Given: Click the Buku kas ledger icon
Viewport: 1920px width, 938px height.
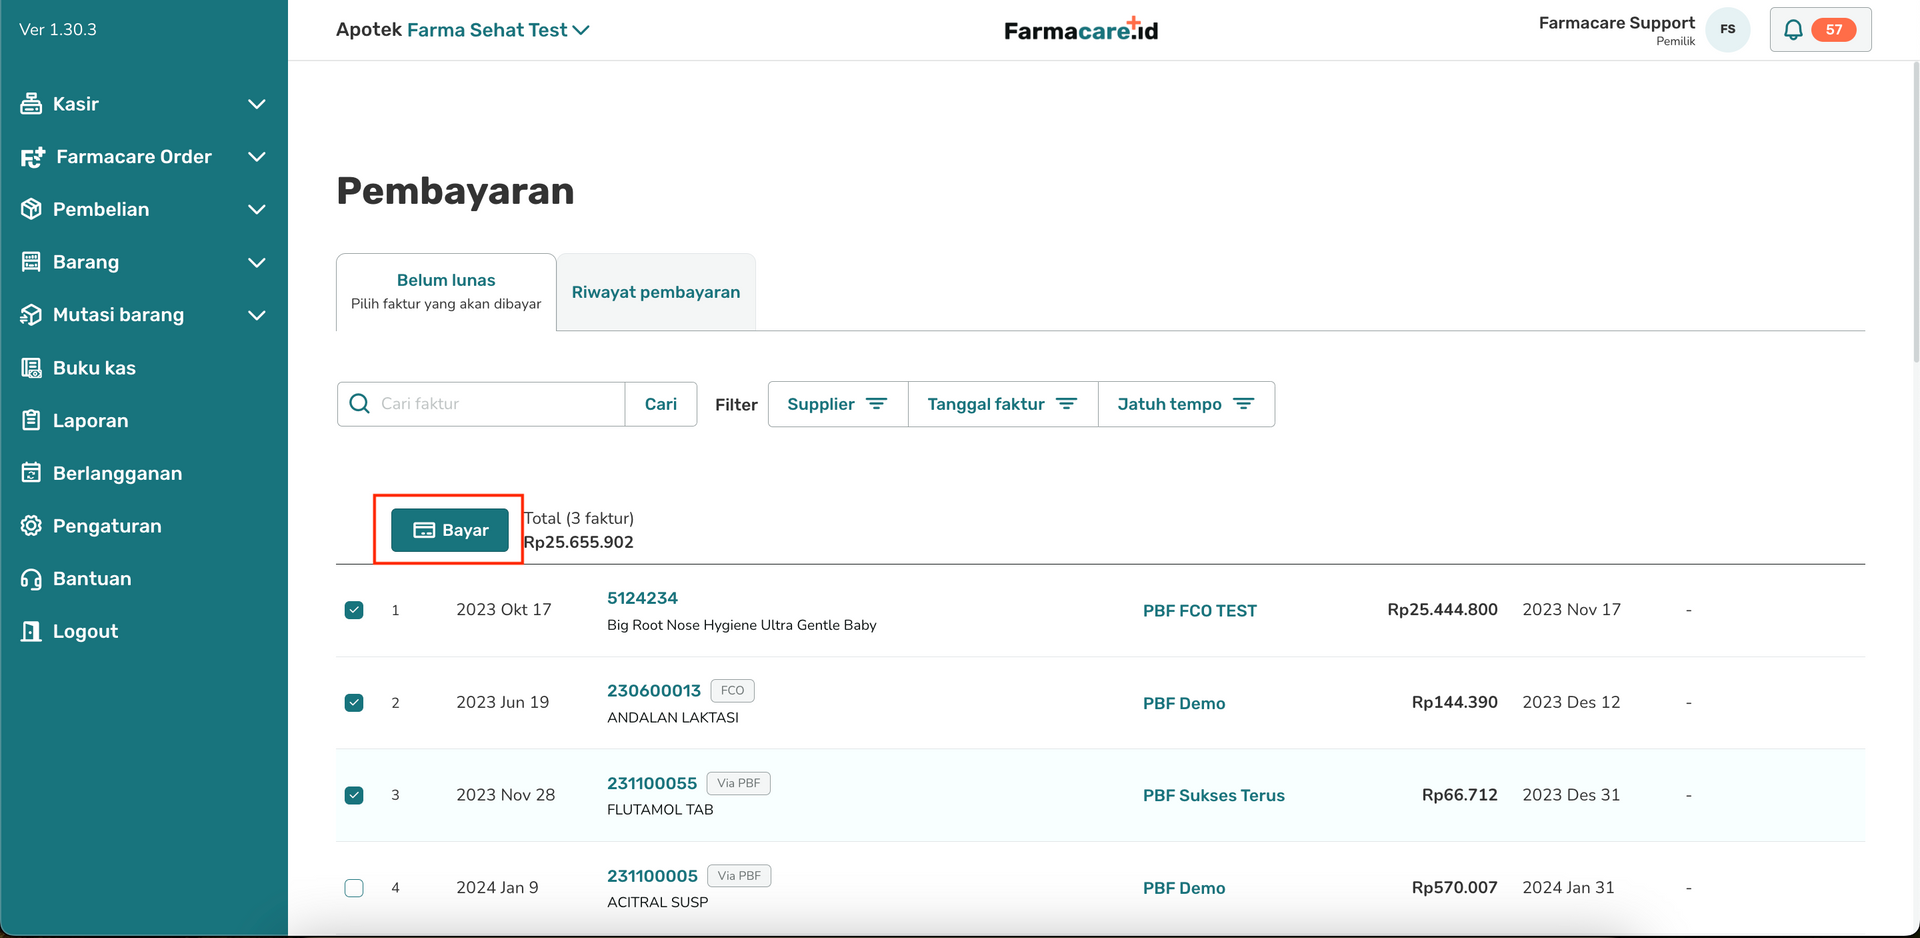Looking at the screenshot, I should click(31, 368).
